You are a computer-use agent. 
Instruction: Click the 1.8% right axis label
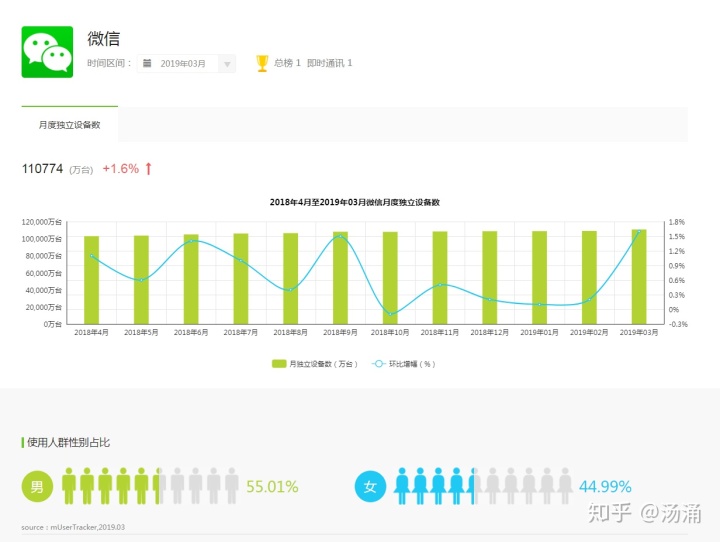(x=676, y=222)
